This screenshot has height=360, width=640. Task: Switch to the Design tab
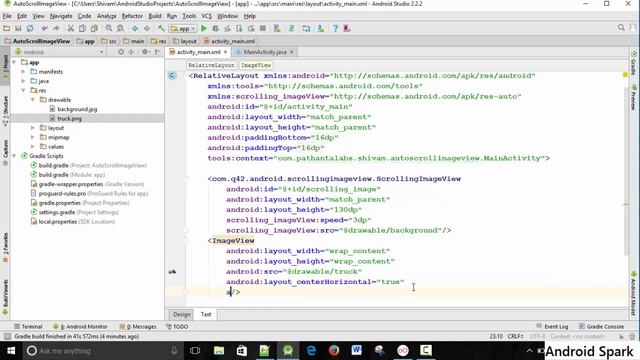click(182, 314)
